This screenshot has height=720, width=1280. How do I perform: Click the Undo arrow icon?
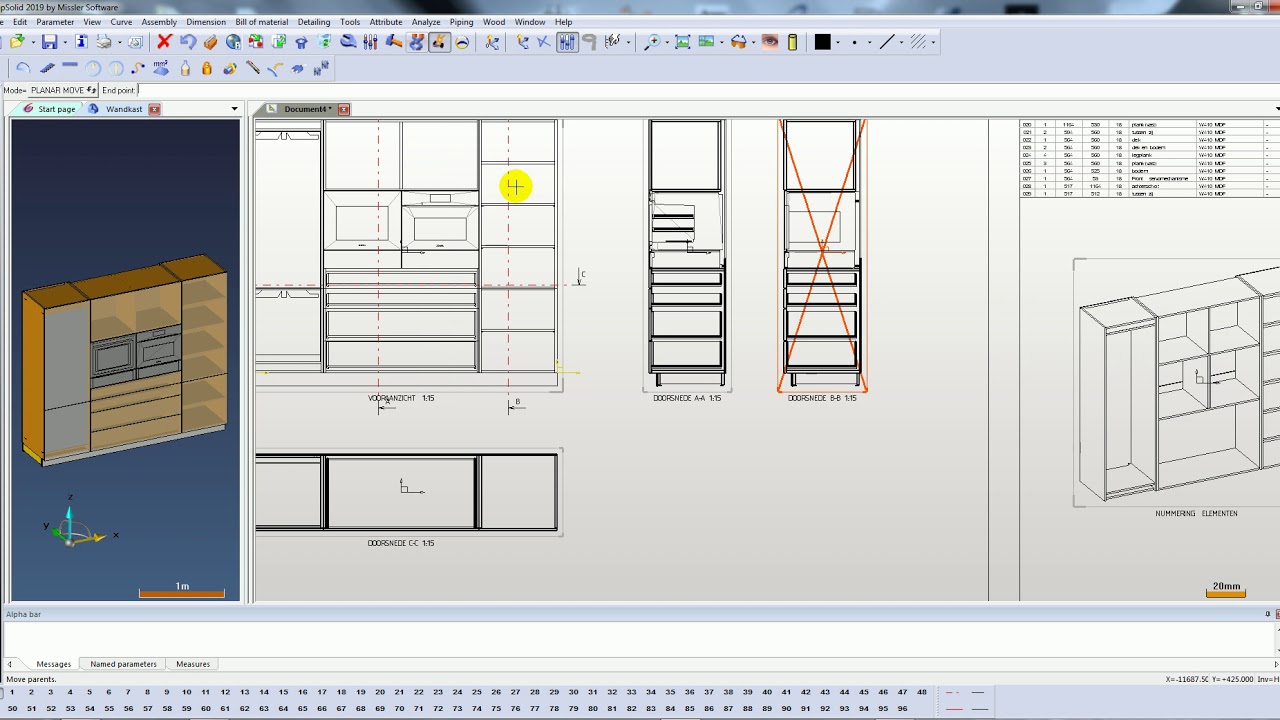pos(188,42)
